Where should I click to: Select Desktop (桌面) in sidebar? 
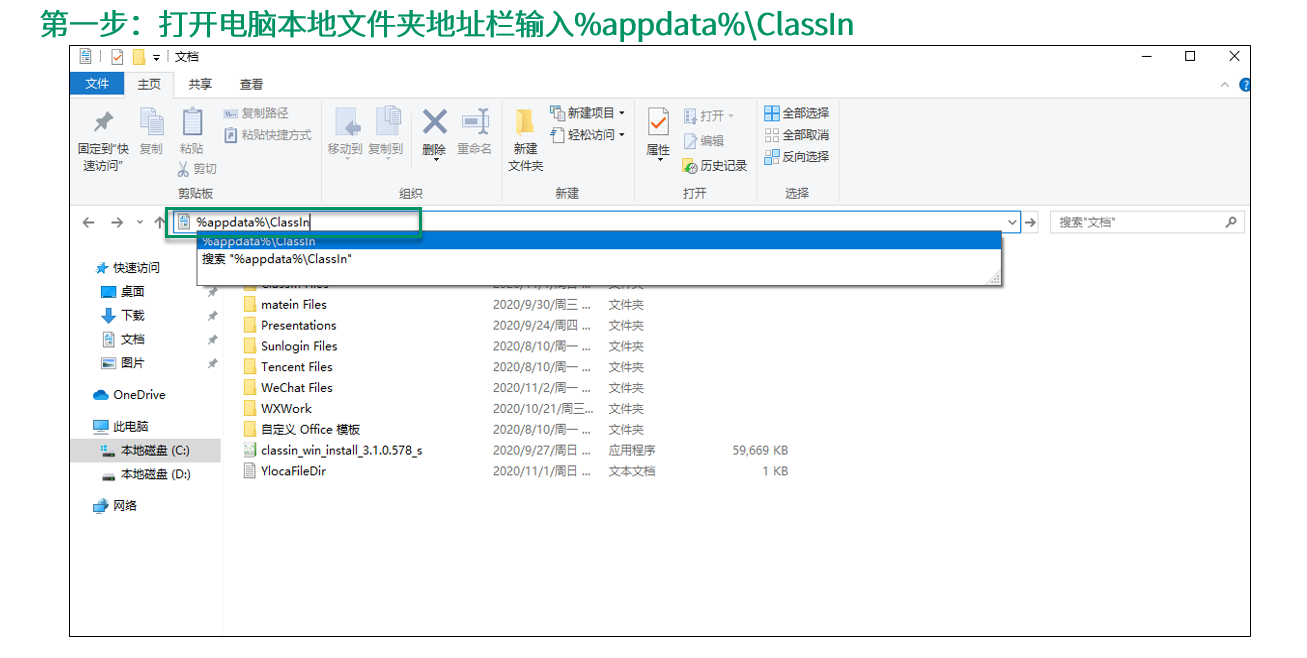pyautogui.click(x=124, y=292)
